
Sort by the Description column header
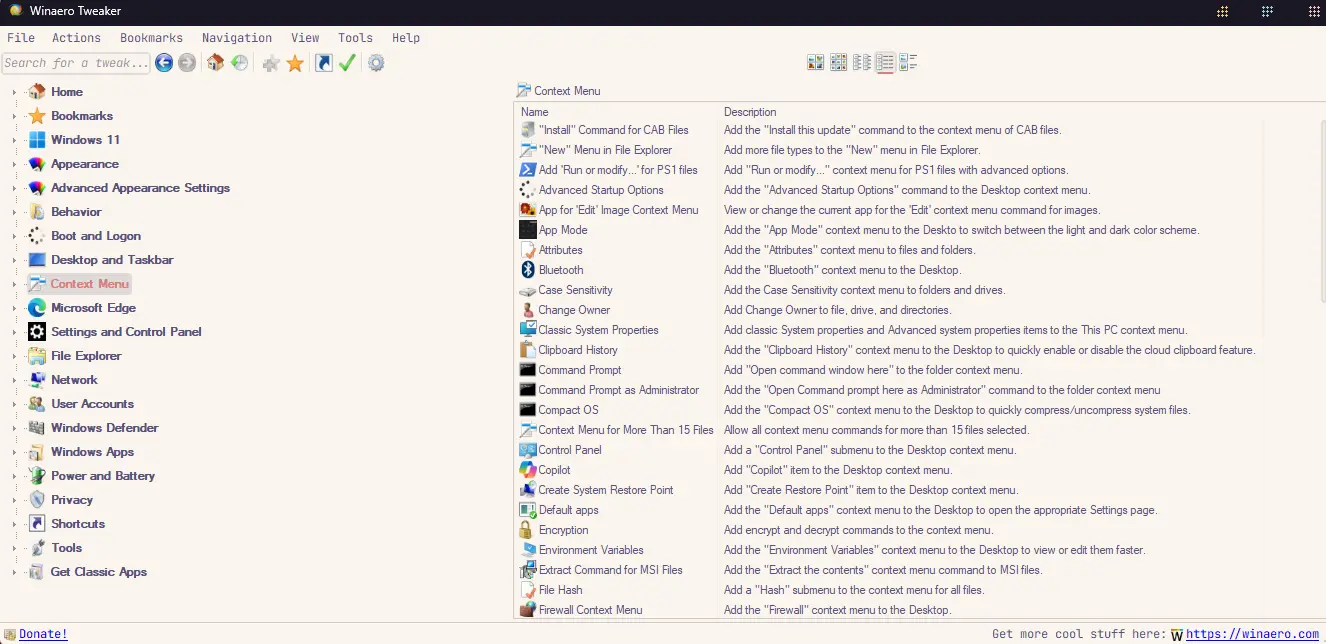pos(750,112)
